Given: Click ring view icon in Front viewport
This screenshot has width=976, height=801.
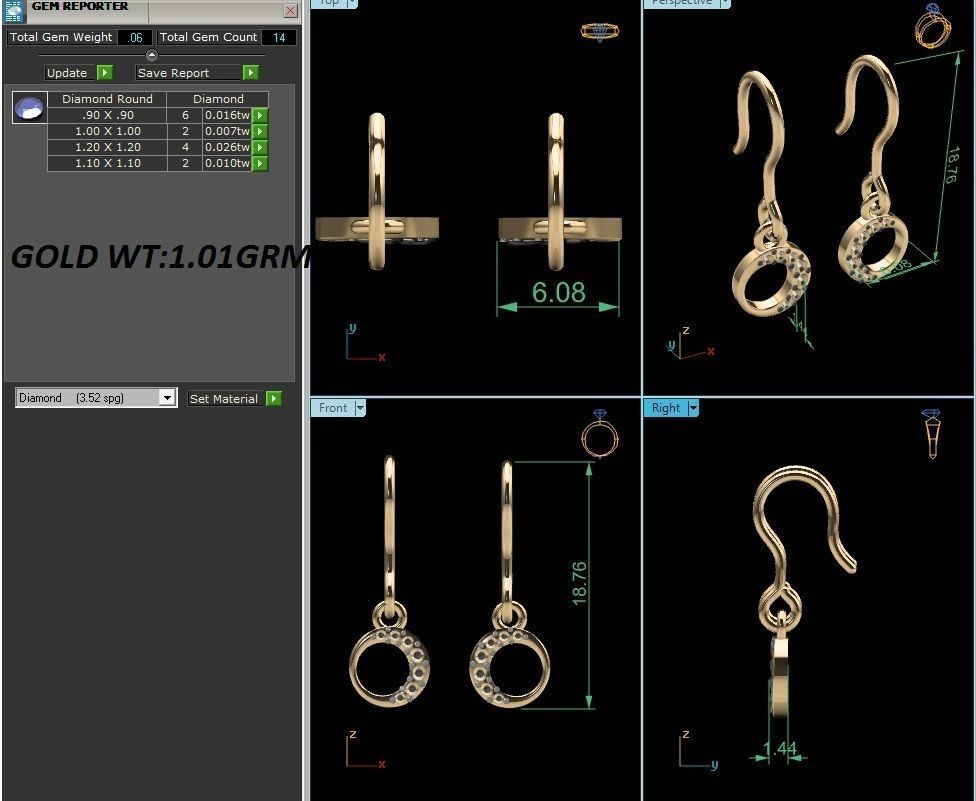Looking at the screenshot, I should click(599, 433).
